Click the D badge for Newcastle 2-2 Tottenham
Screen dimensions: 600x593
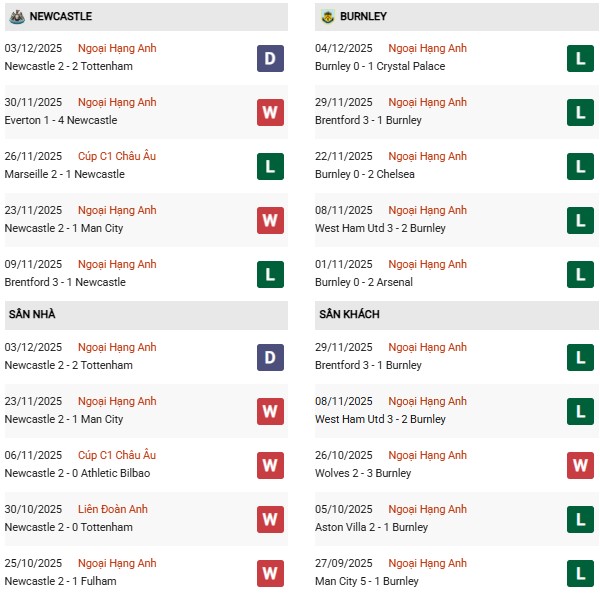[x=270, y=58]
